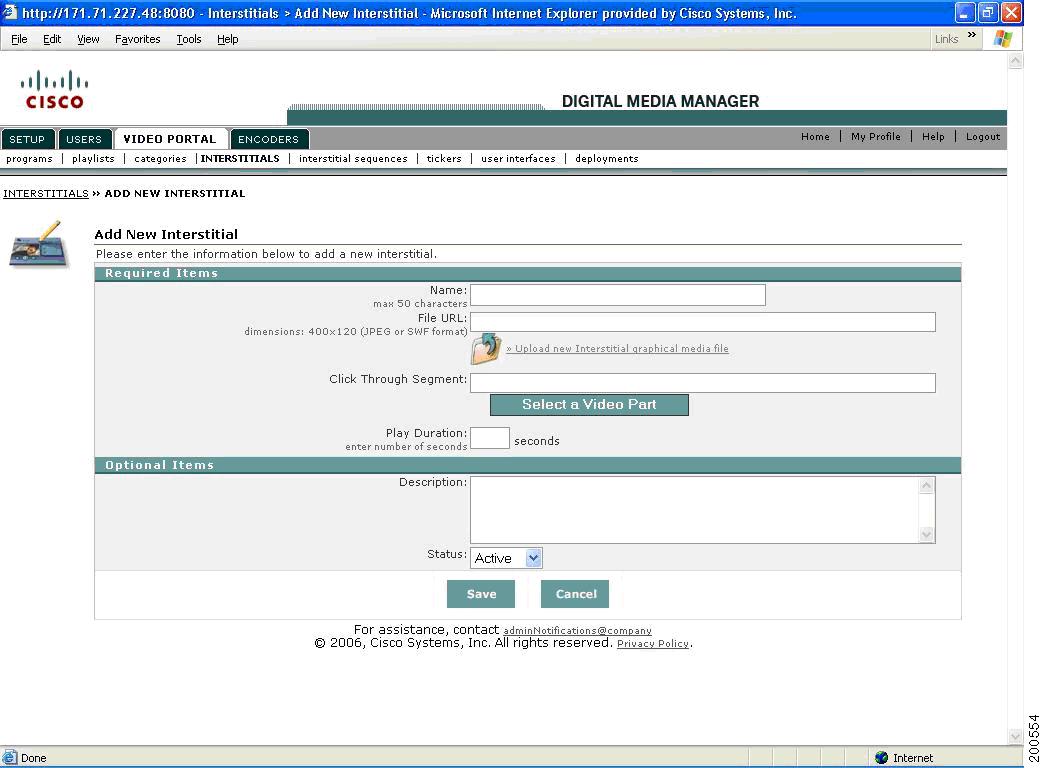Click the Description scrollbar down arrow
This screenshot has height=768, width=1042.
tap(927, 535)
